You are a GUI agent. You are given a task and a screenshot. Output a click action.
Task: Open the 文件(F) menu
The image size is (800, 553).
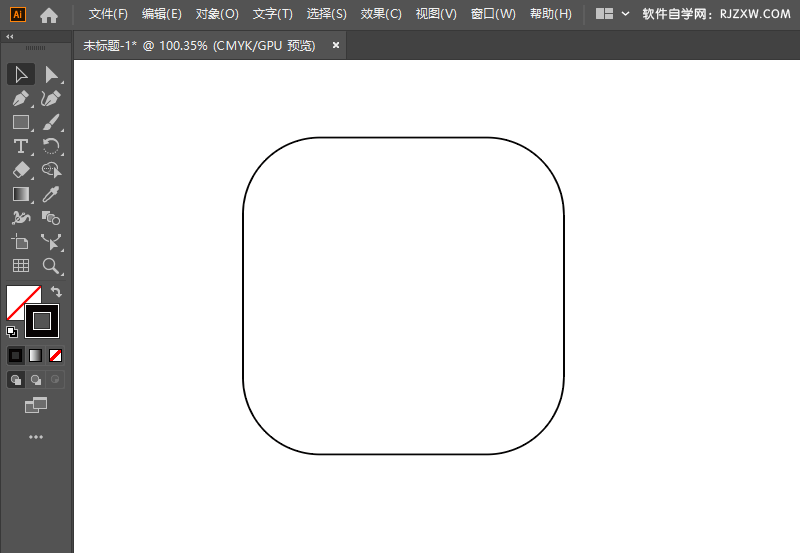point(108,15)
